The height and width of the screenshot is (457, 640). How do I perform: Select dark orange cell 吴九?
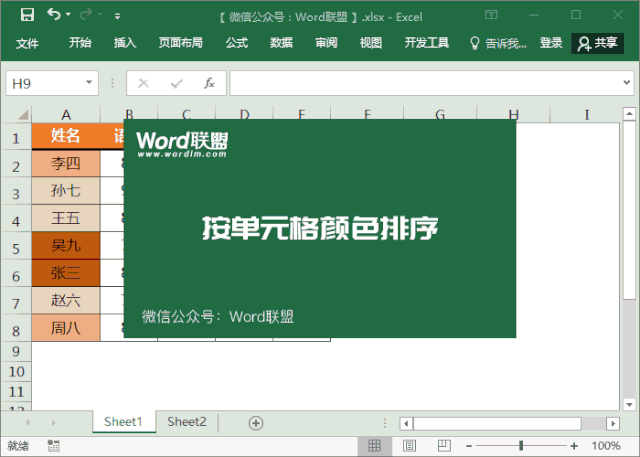[66, 246]
